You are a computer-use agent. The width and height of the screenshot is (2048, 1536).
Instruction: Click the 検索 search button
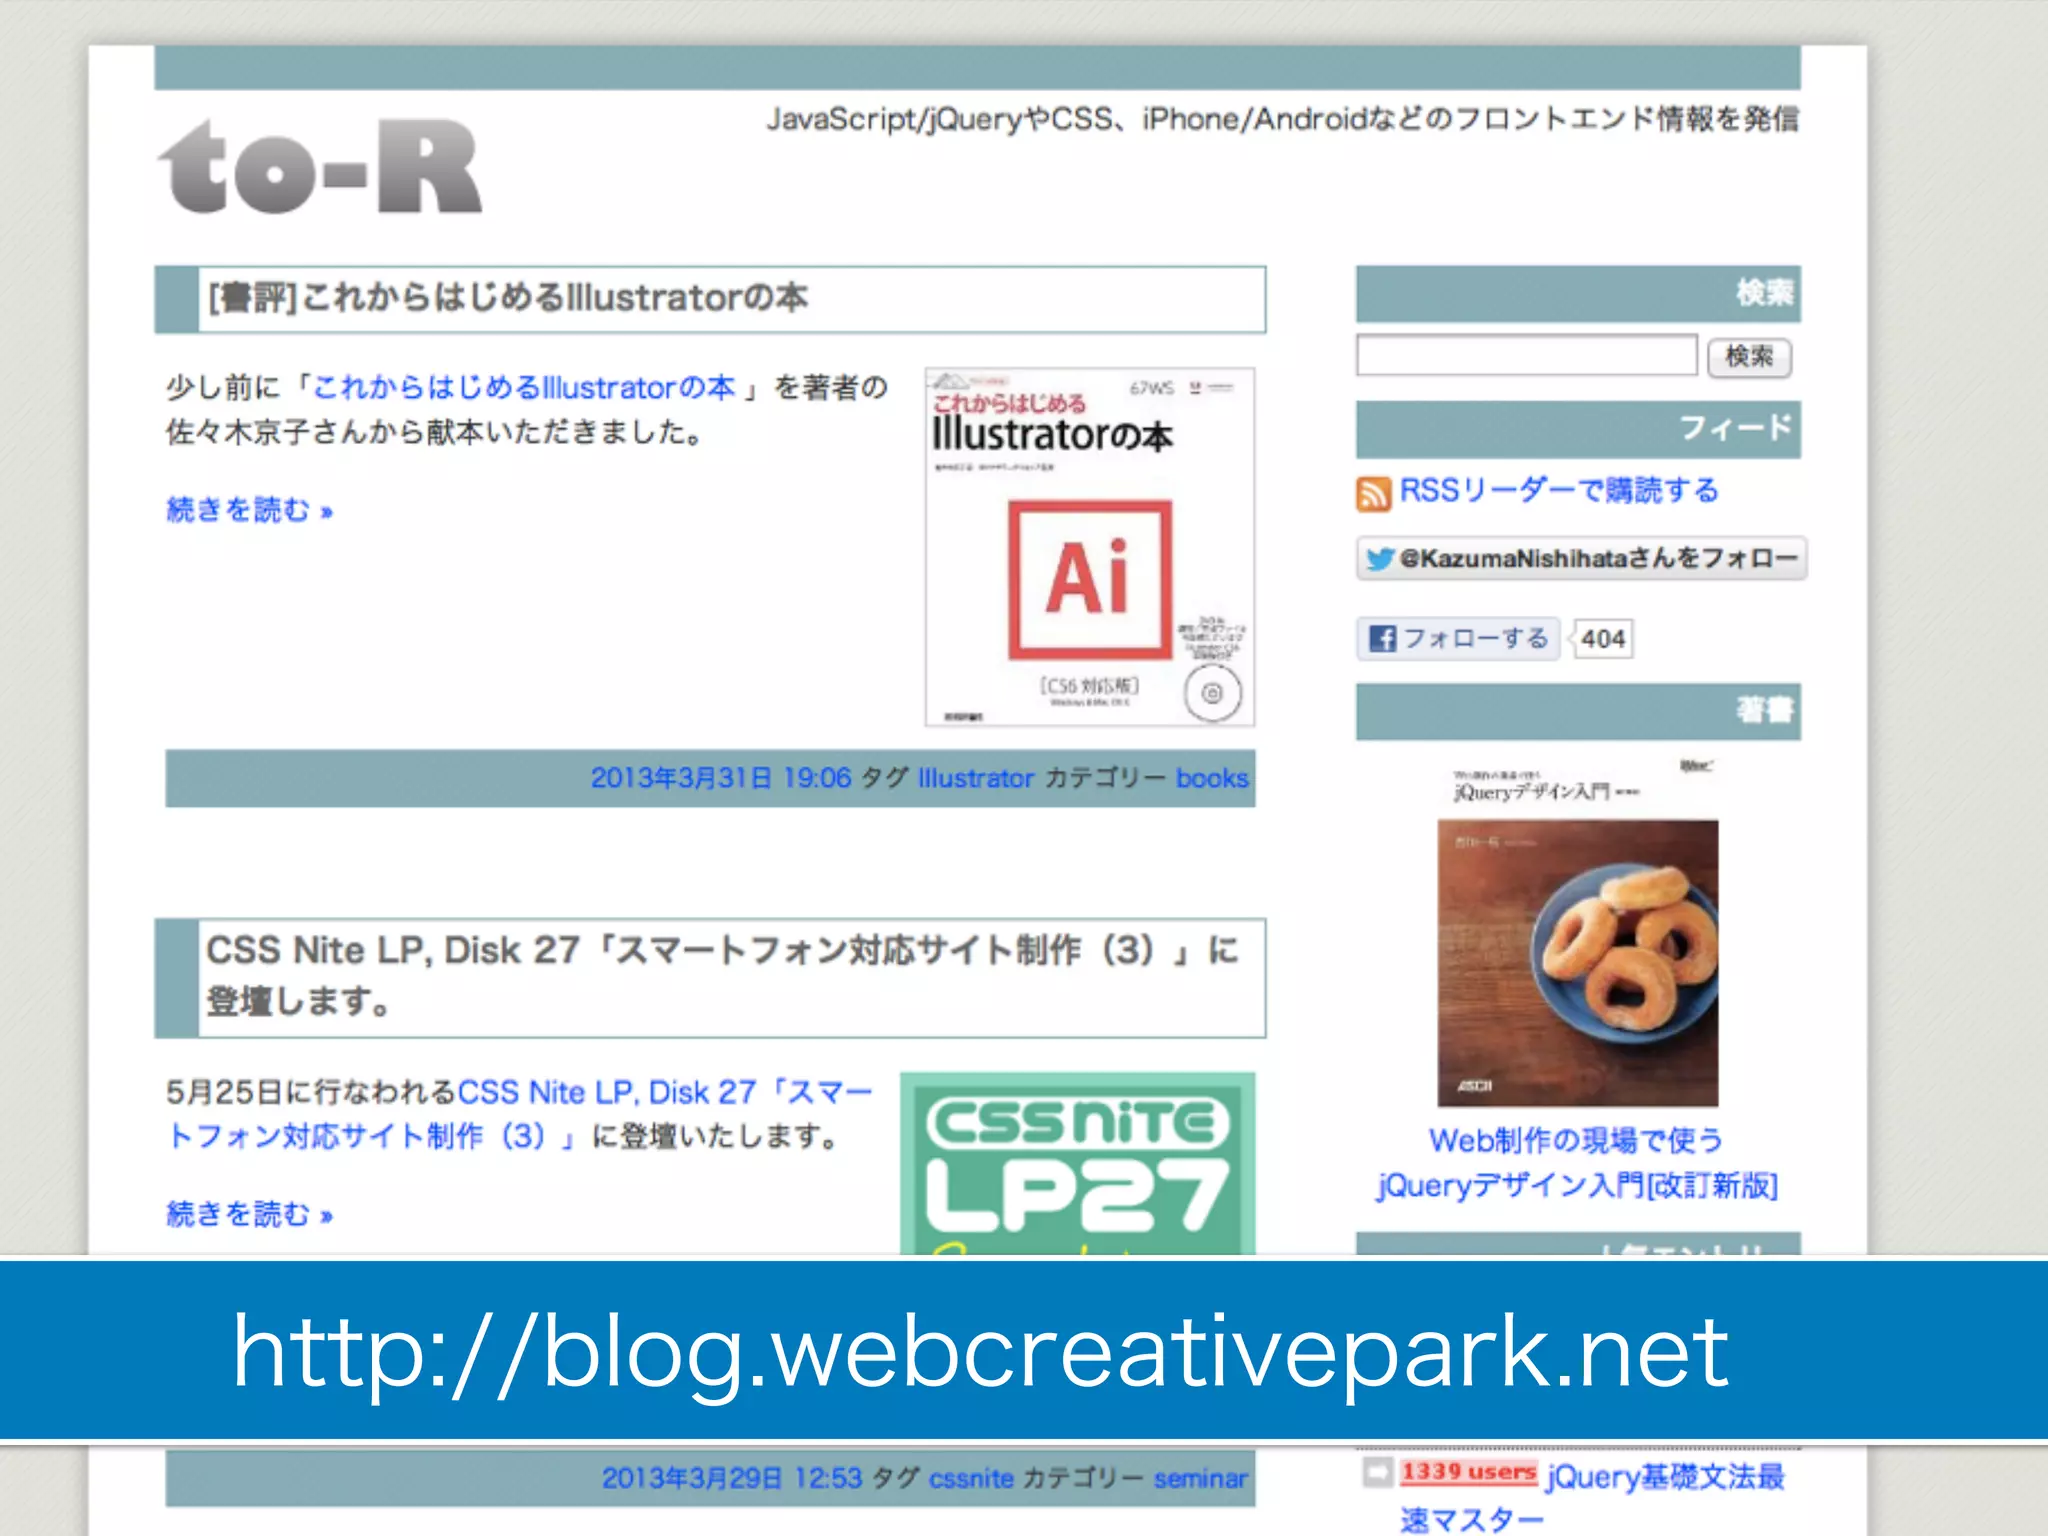(1749, 356)
